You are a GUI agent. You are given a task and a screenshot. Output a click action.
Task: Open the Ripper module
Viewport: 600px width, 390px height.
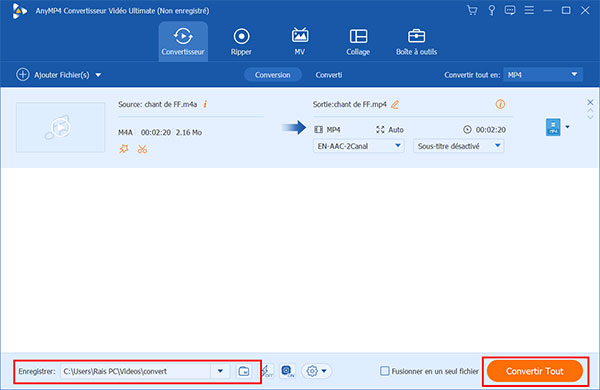241,42
